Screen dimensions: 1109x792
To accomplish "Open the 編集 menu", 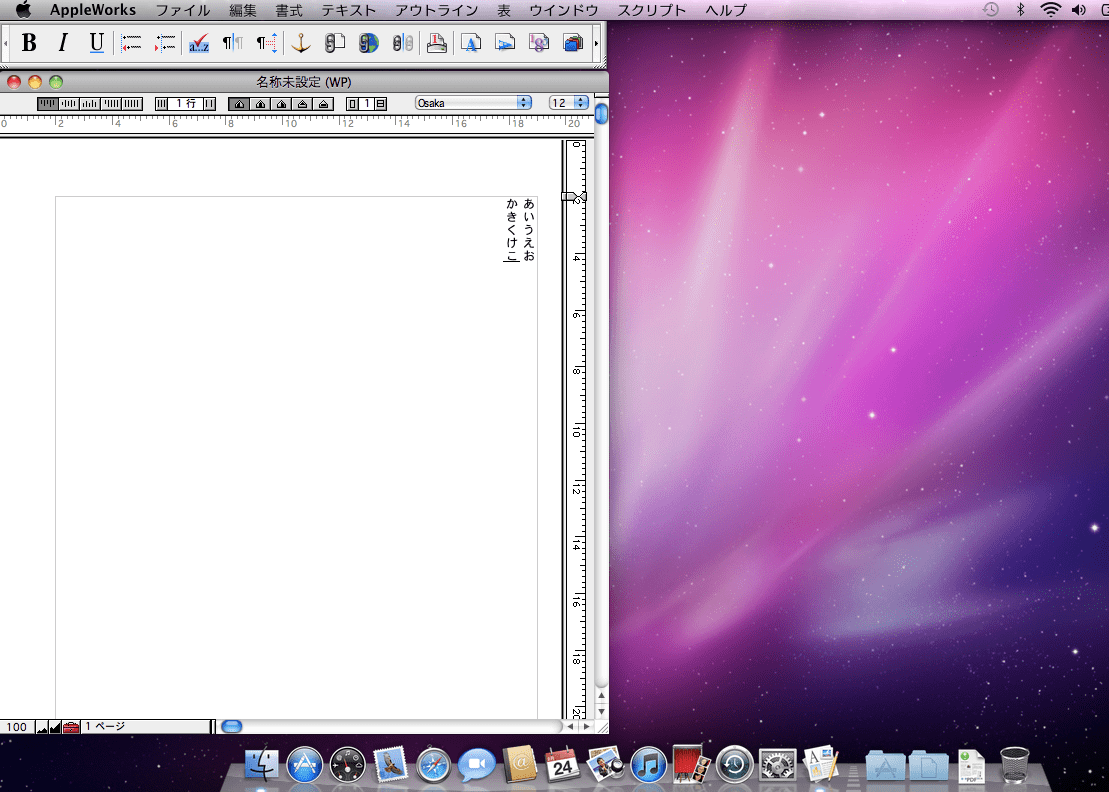I will (x=243, y=10).
